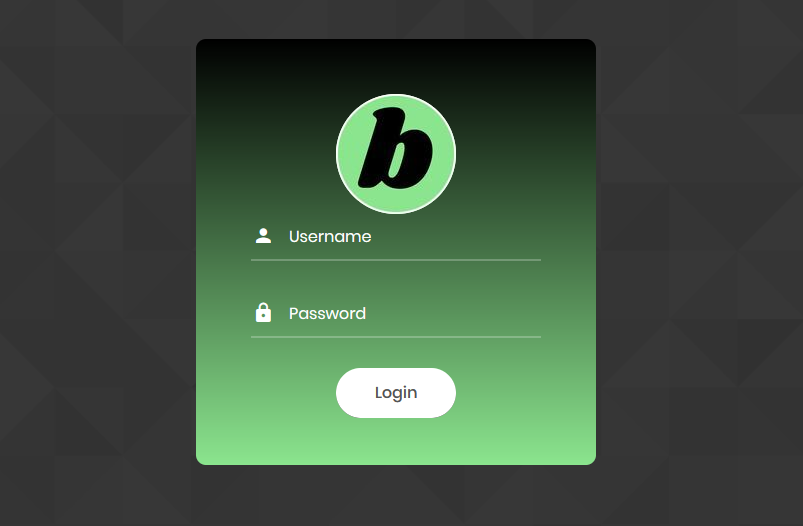803x526 pixels.
Task: Click the user silhouette icon
Action: click(263, 236)
